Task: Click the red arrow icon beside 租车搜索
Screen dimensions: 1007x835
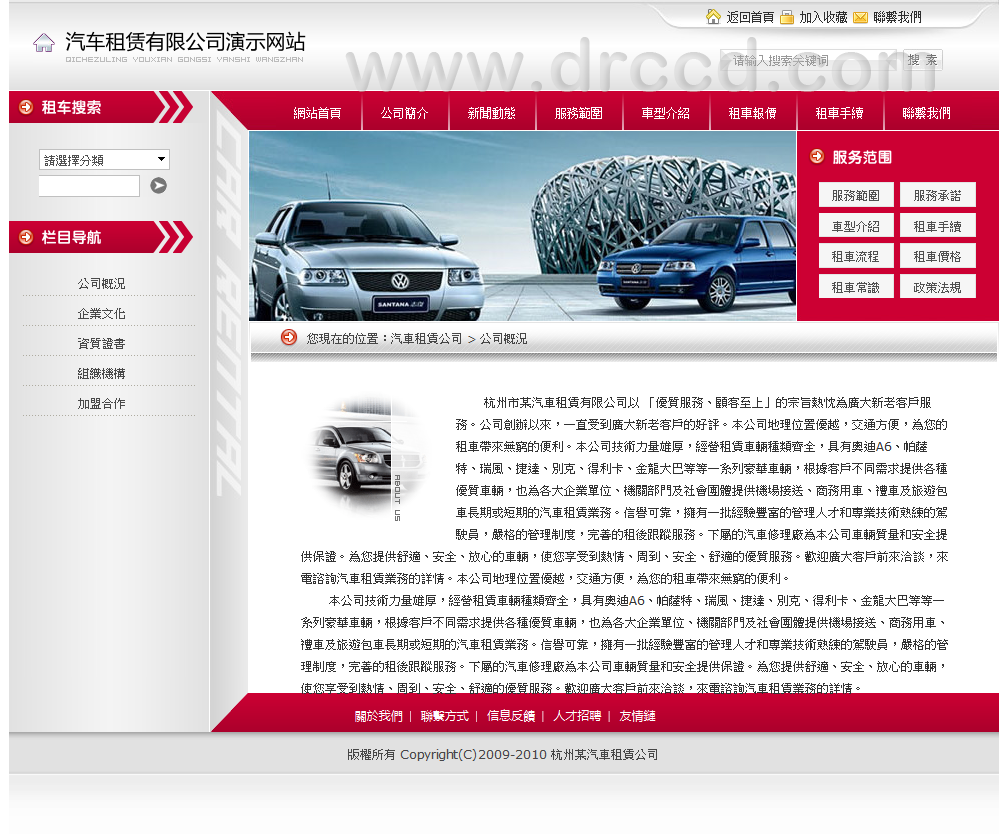Action: [x=26, y=107]
